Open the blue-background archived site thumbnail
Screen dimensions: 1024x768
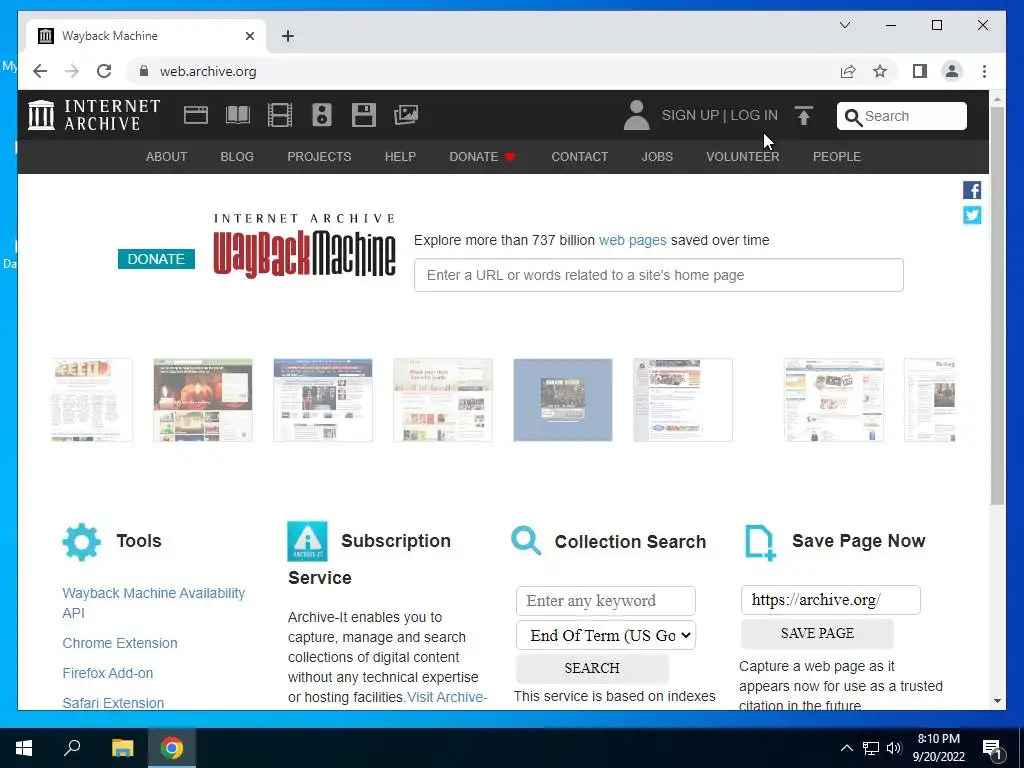coord(563,400)
